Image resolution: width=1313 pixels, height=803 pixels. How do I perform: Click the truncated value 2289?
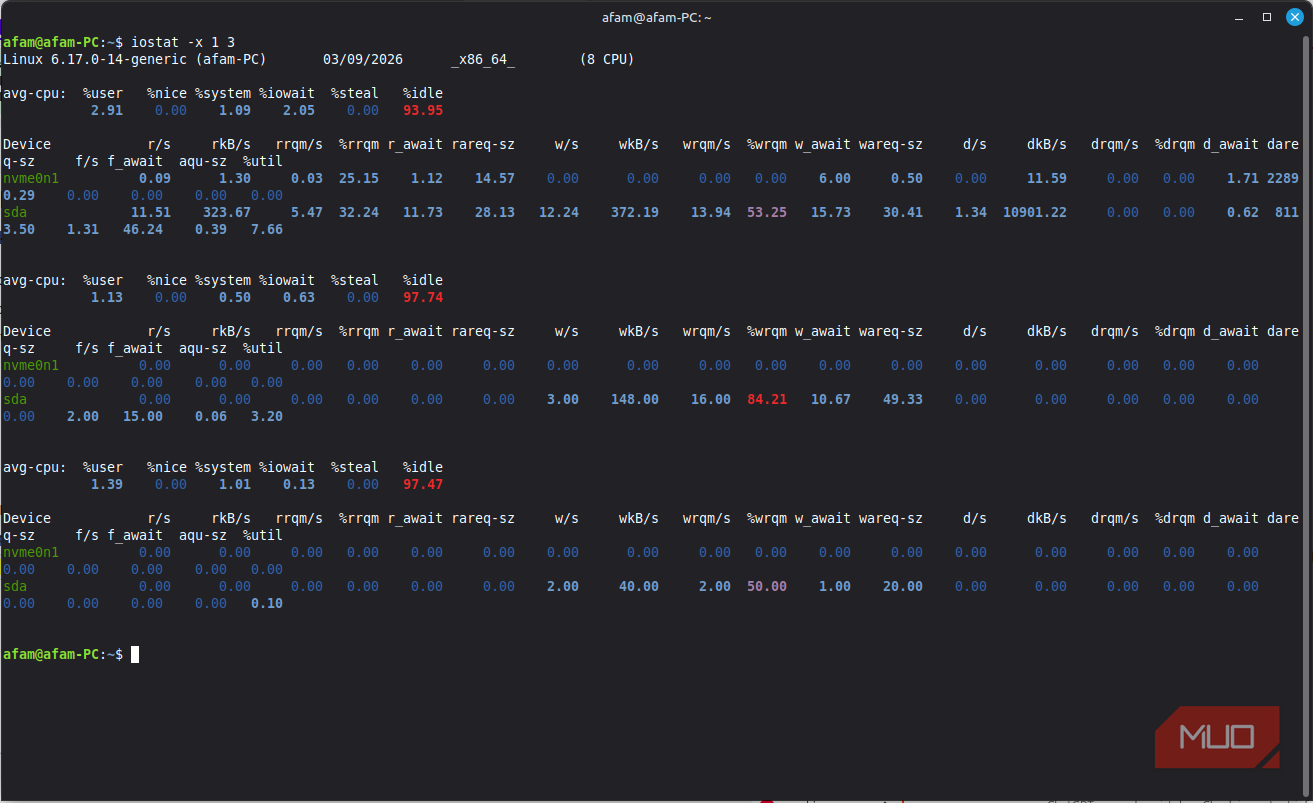tap(1283, 178)
